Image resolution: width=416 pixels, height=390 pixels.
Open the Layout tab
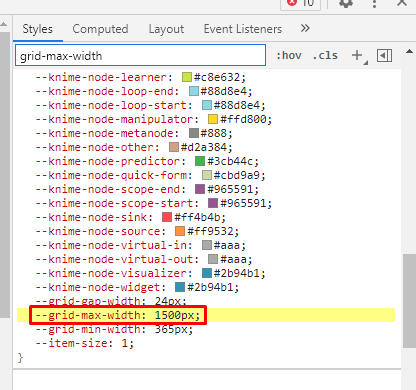click(x=166, y=29)
